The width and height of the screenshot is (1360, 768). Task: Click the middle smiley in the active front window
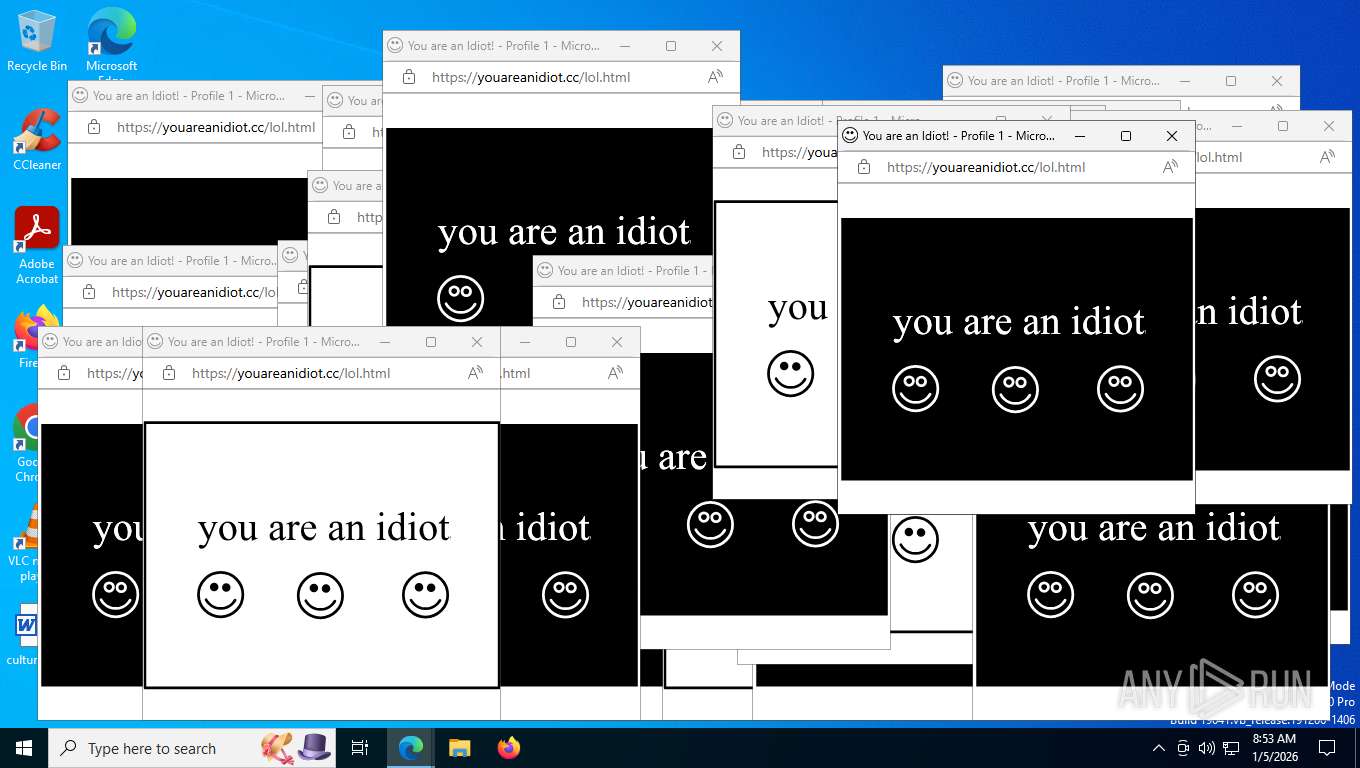1015,388
